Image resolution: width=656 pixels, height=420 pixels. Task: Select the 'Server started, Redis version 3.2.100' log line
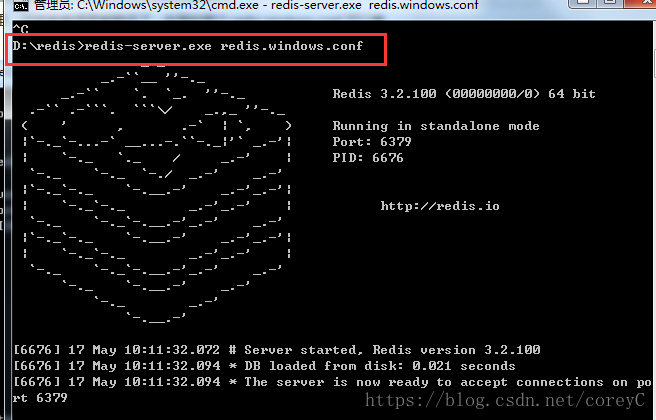pos(277,350)
